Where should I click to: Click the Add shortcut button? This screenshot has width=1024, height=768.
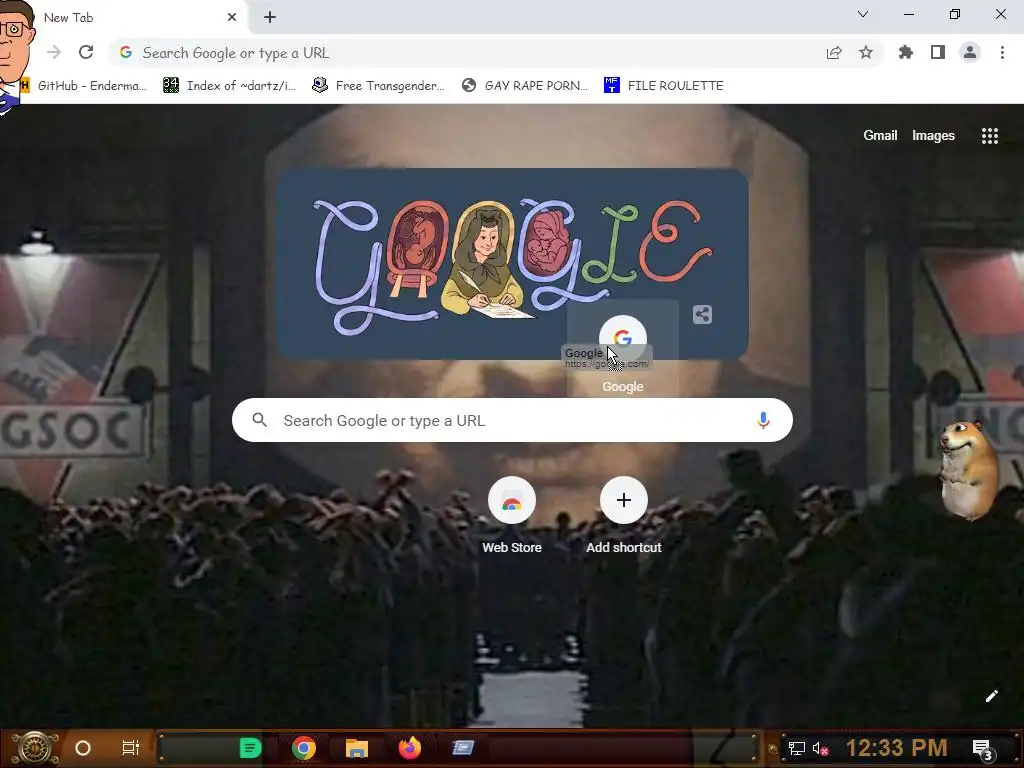(x=624, y=516)
